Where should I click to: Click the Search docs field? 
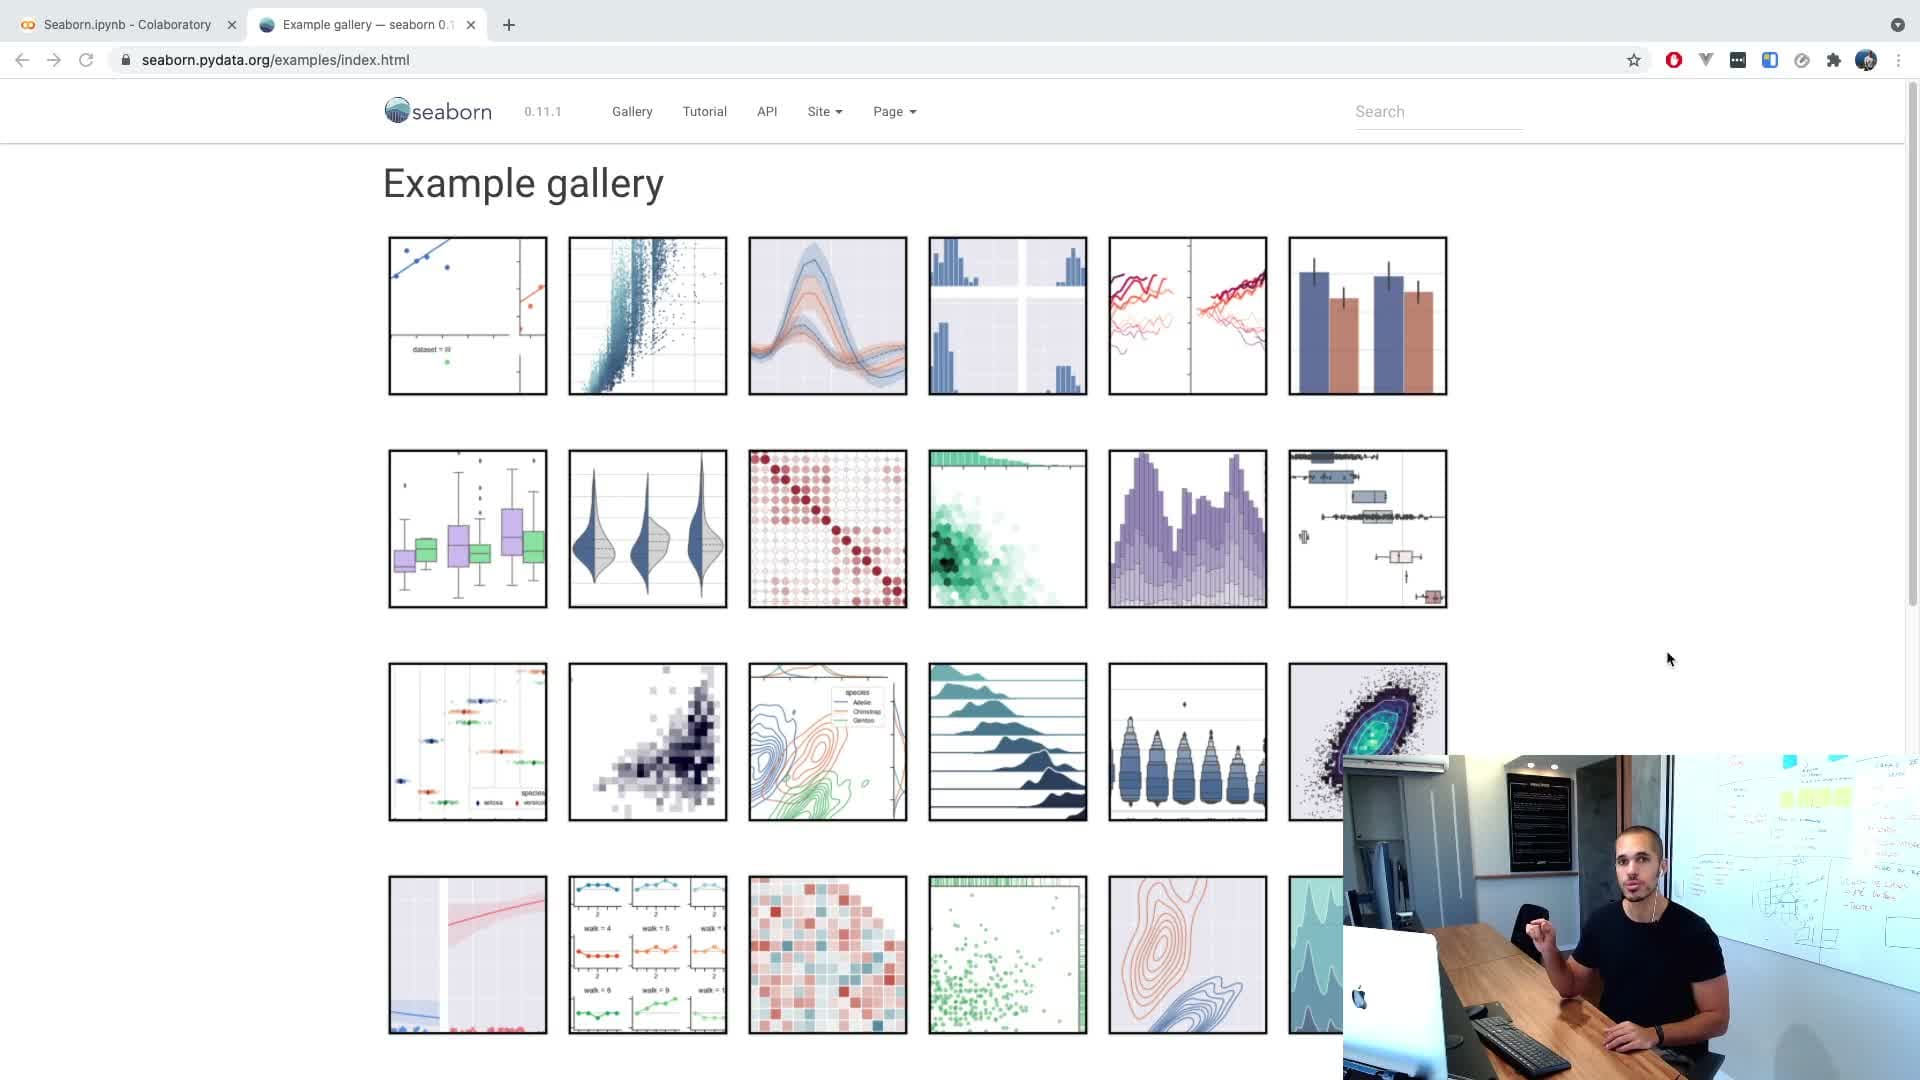coord(1438,112)
